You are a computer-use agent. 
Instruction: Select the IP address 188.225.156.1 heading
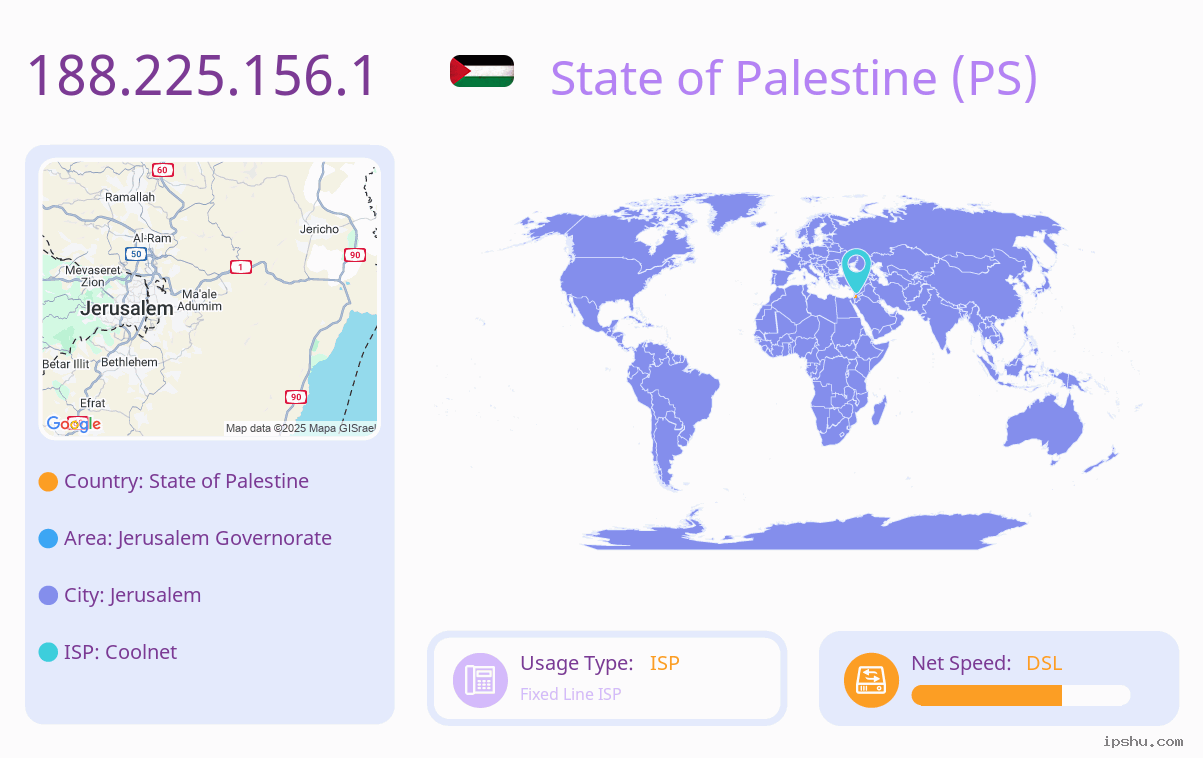click(201, 76)
